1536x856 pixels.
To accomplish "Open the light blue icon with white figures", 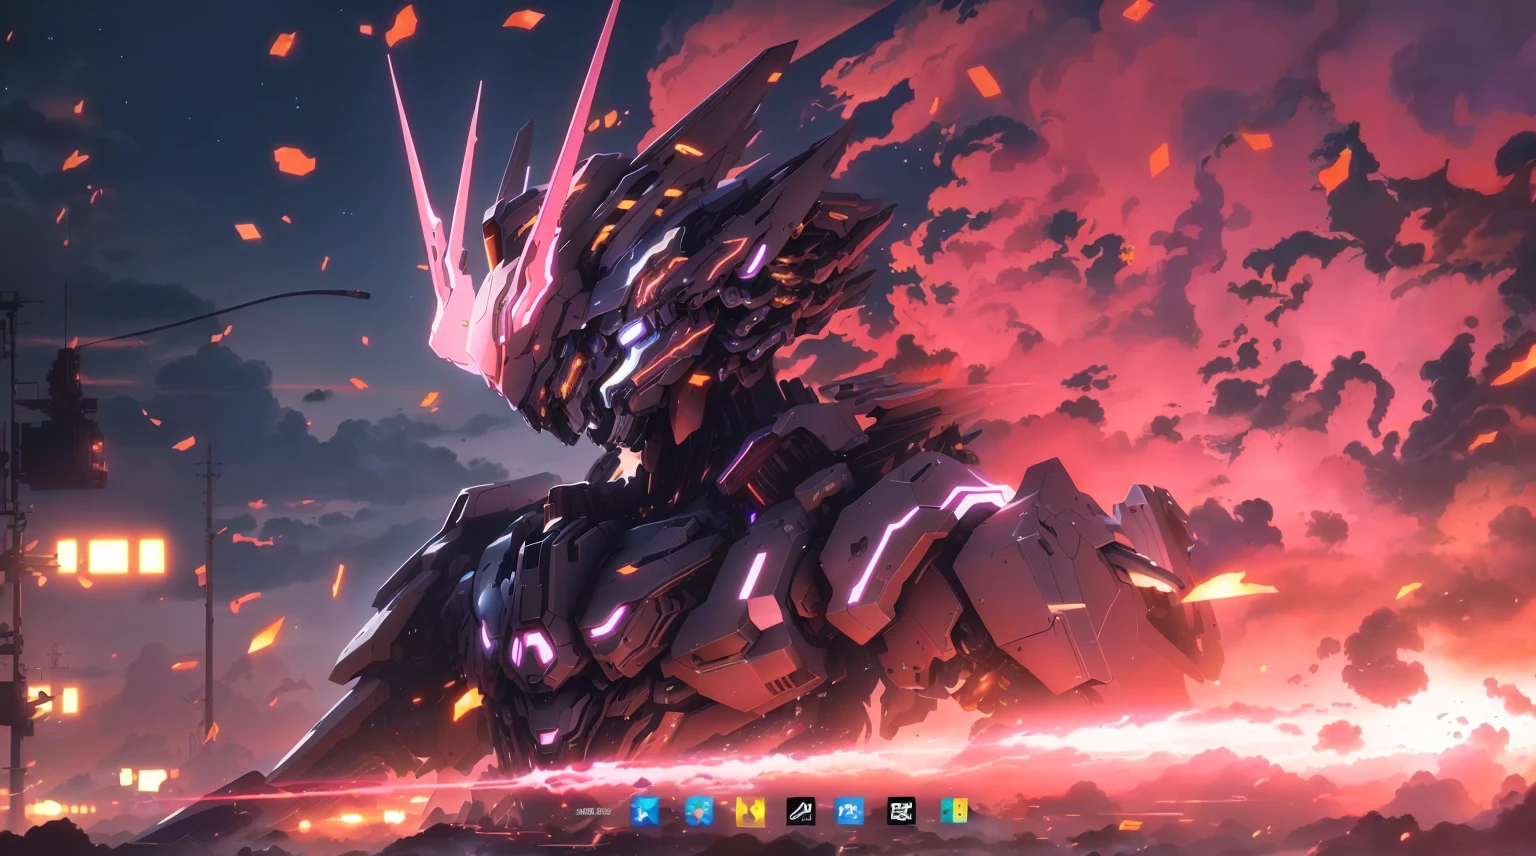I will (x=849, y=811).
